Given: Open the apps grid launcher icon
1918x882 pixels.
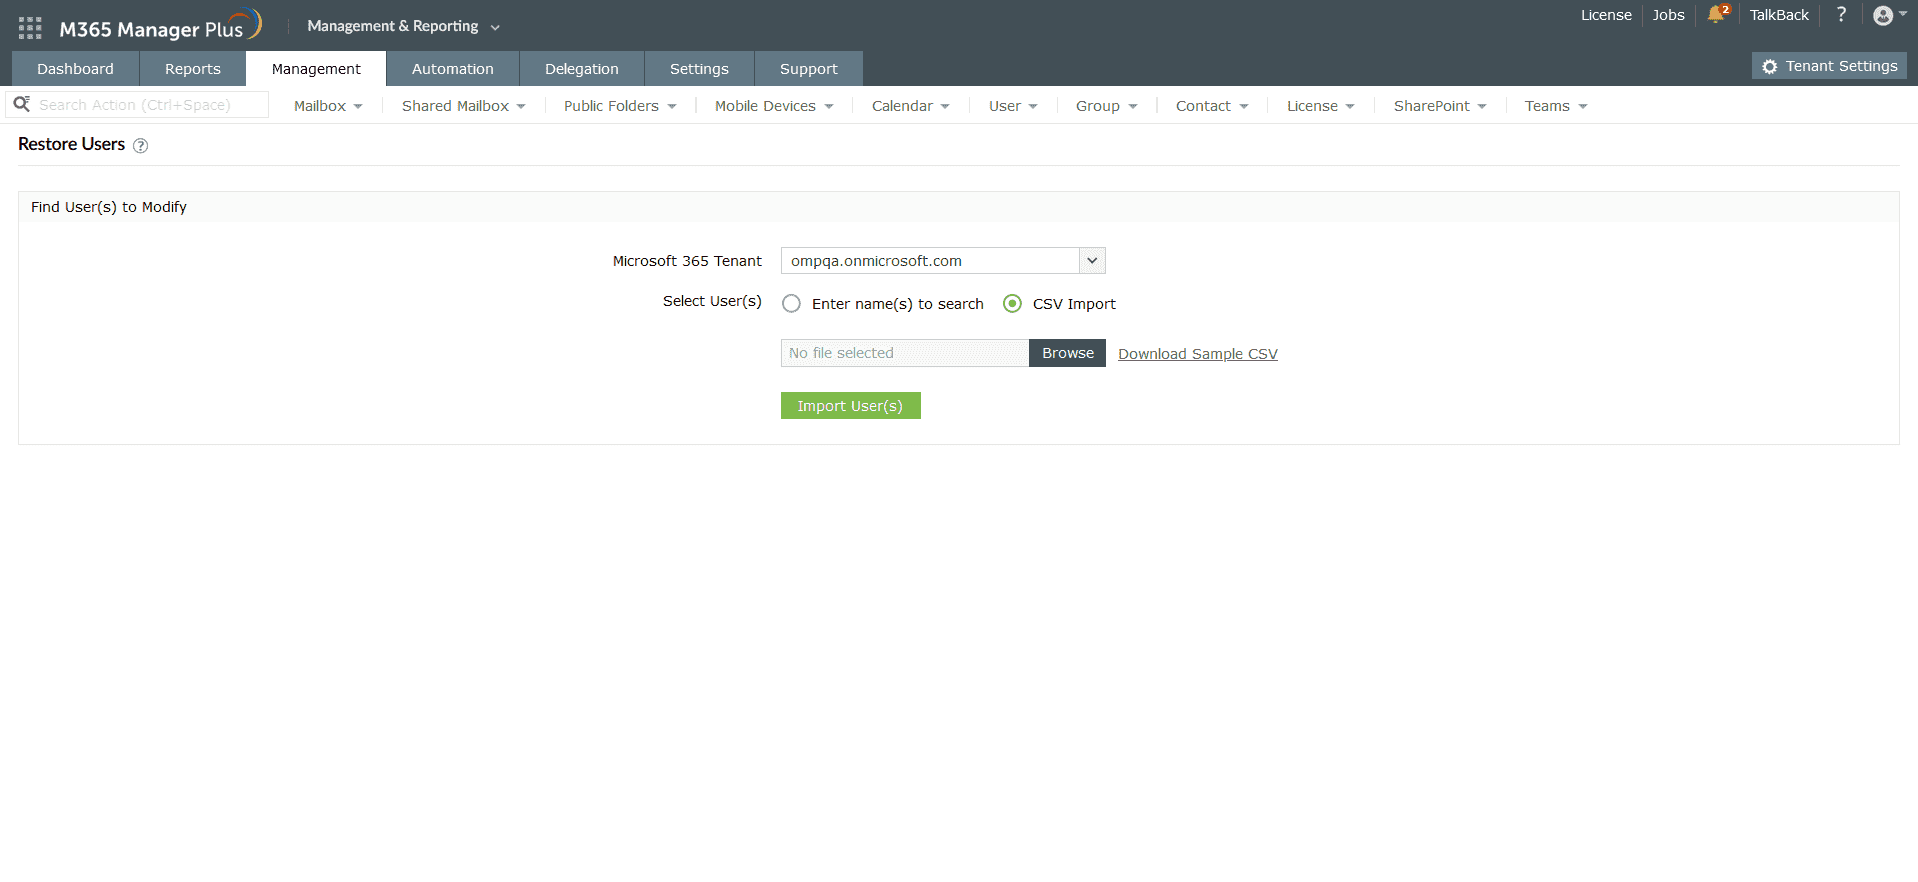Looking at the screenshot, I should (x=30, y=28).
